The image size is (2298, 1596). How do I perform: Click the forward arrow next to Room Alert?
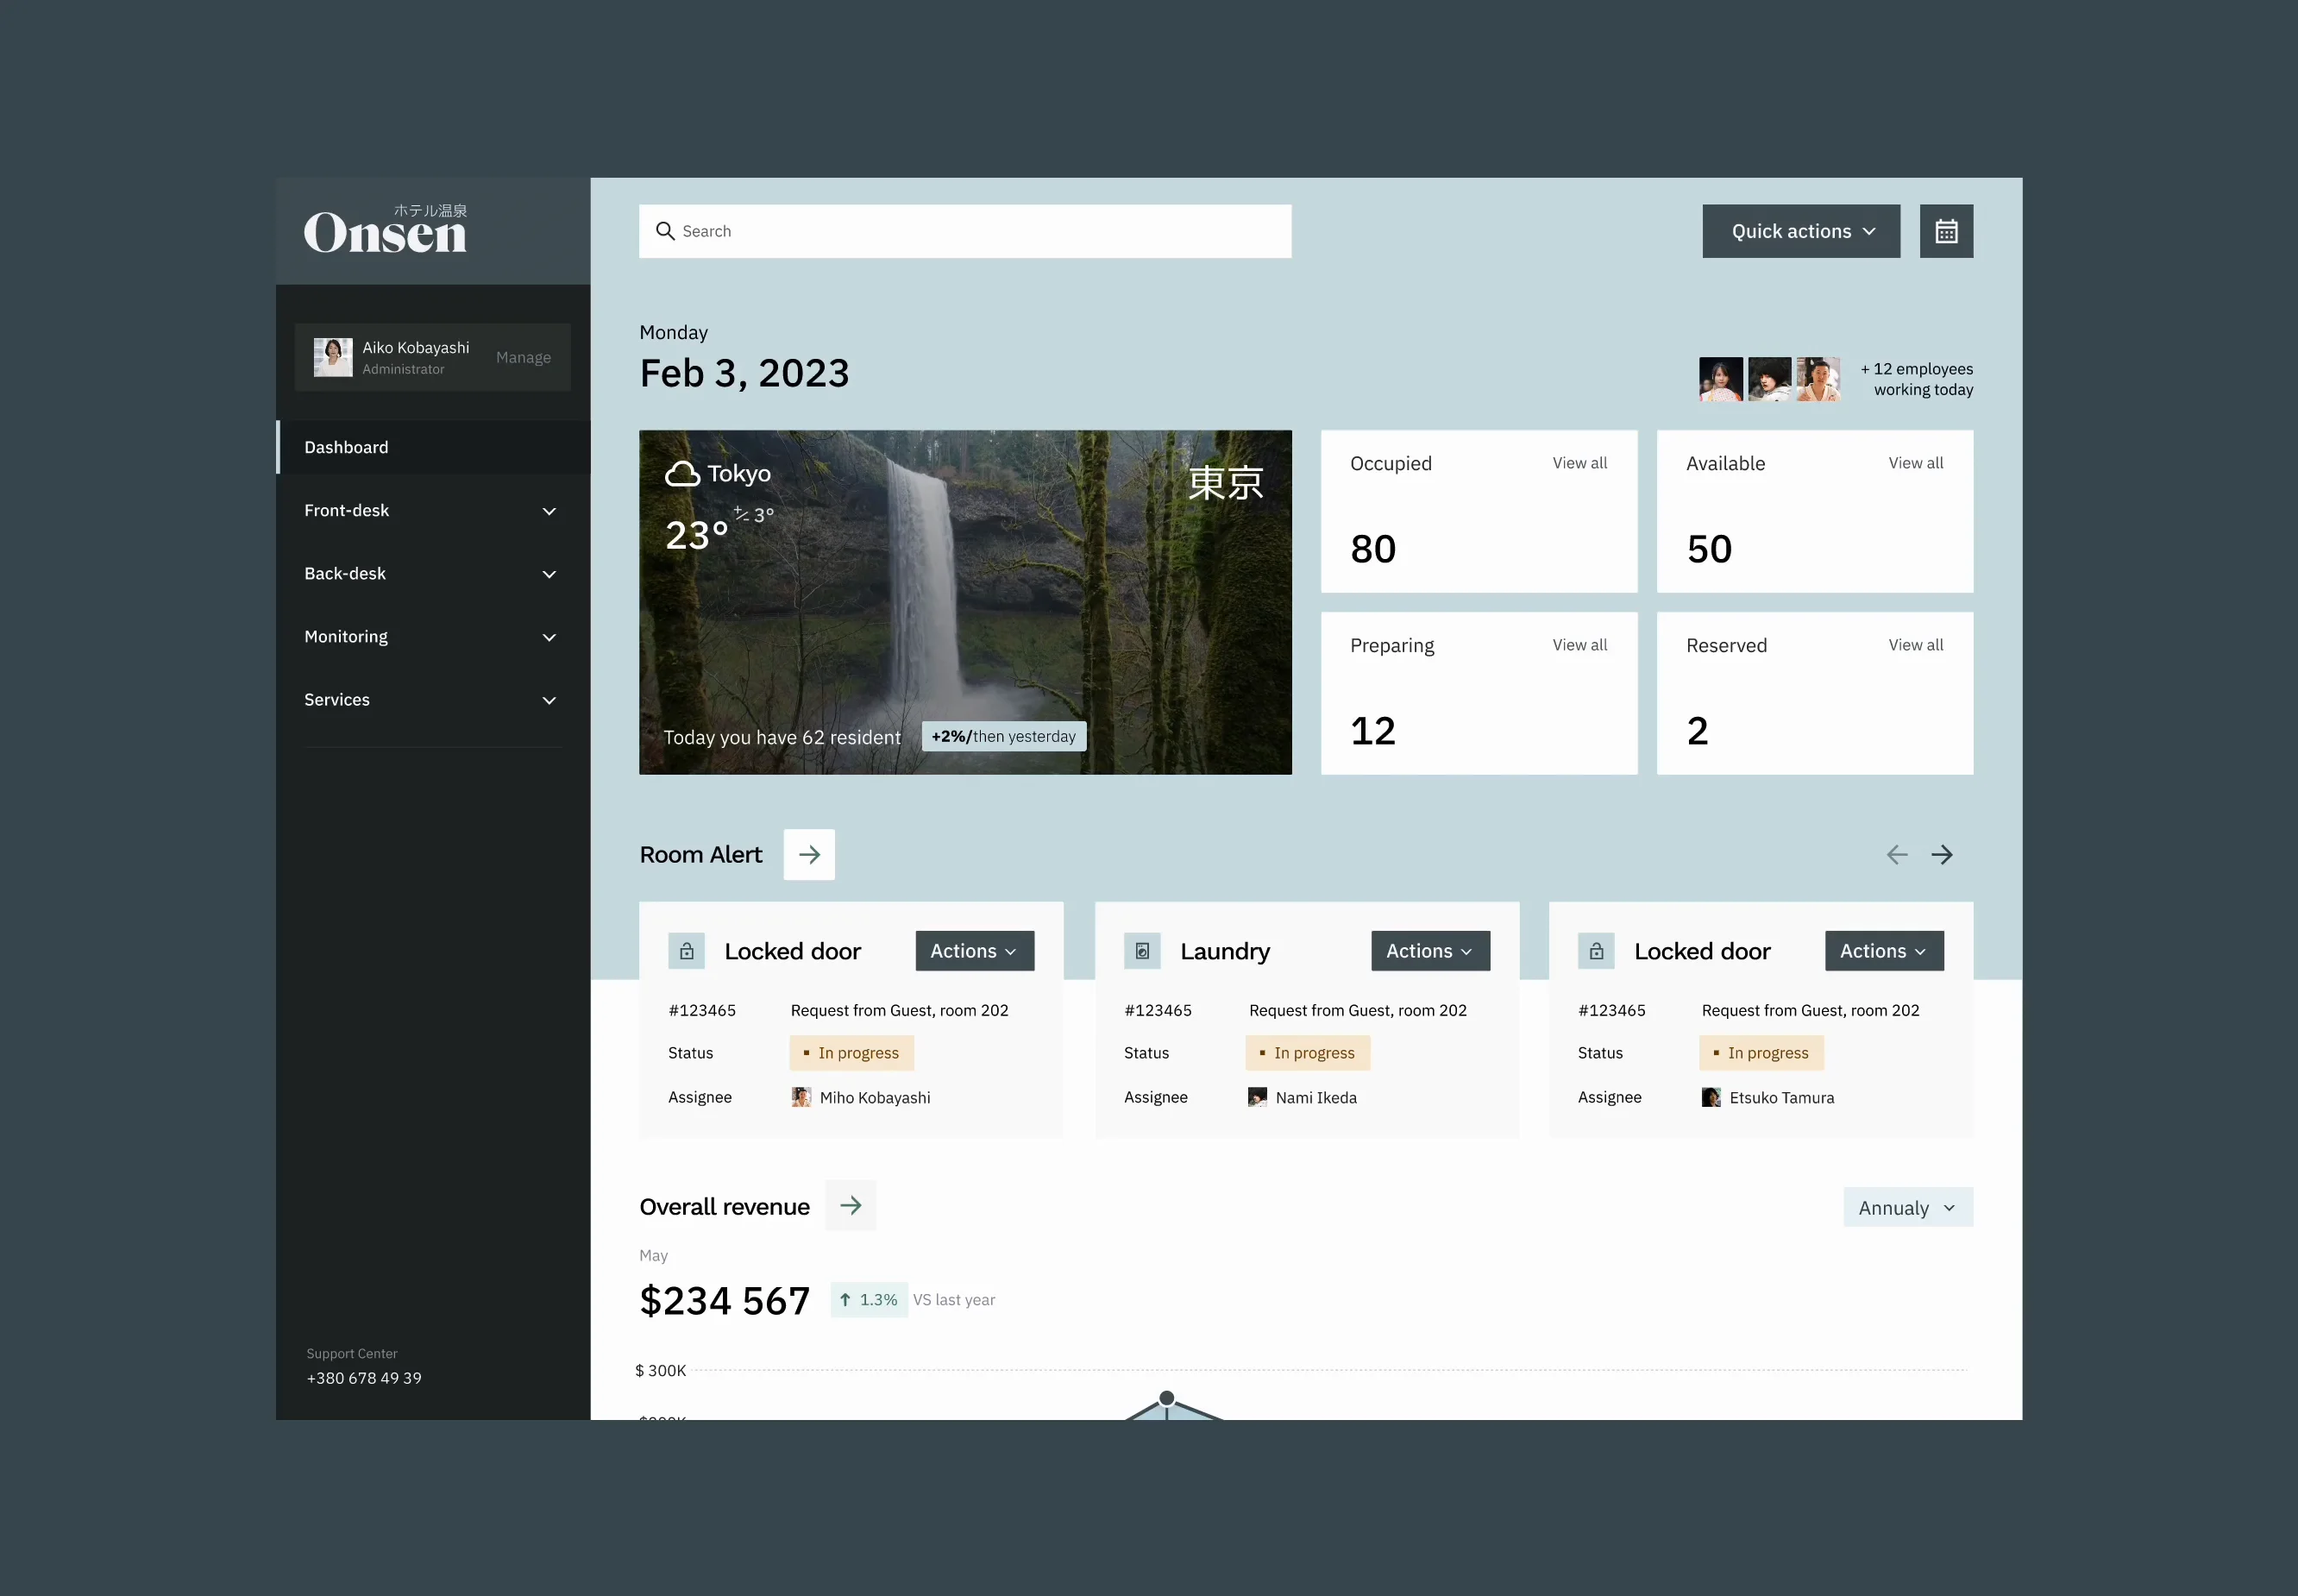[x=808, y=854]
